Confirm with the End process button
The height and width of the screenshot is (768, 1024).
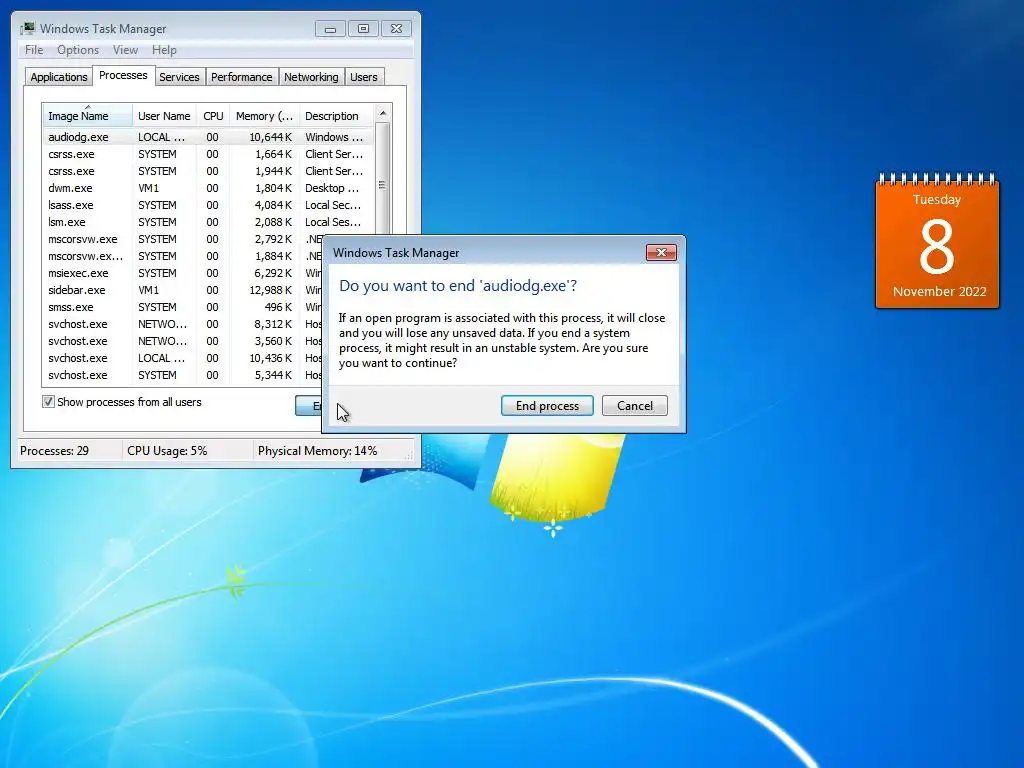pos(547,406)
